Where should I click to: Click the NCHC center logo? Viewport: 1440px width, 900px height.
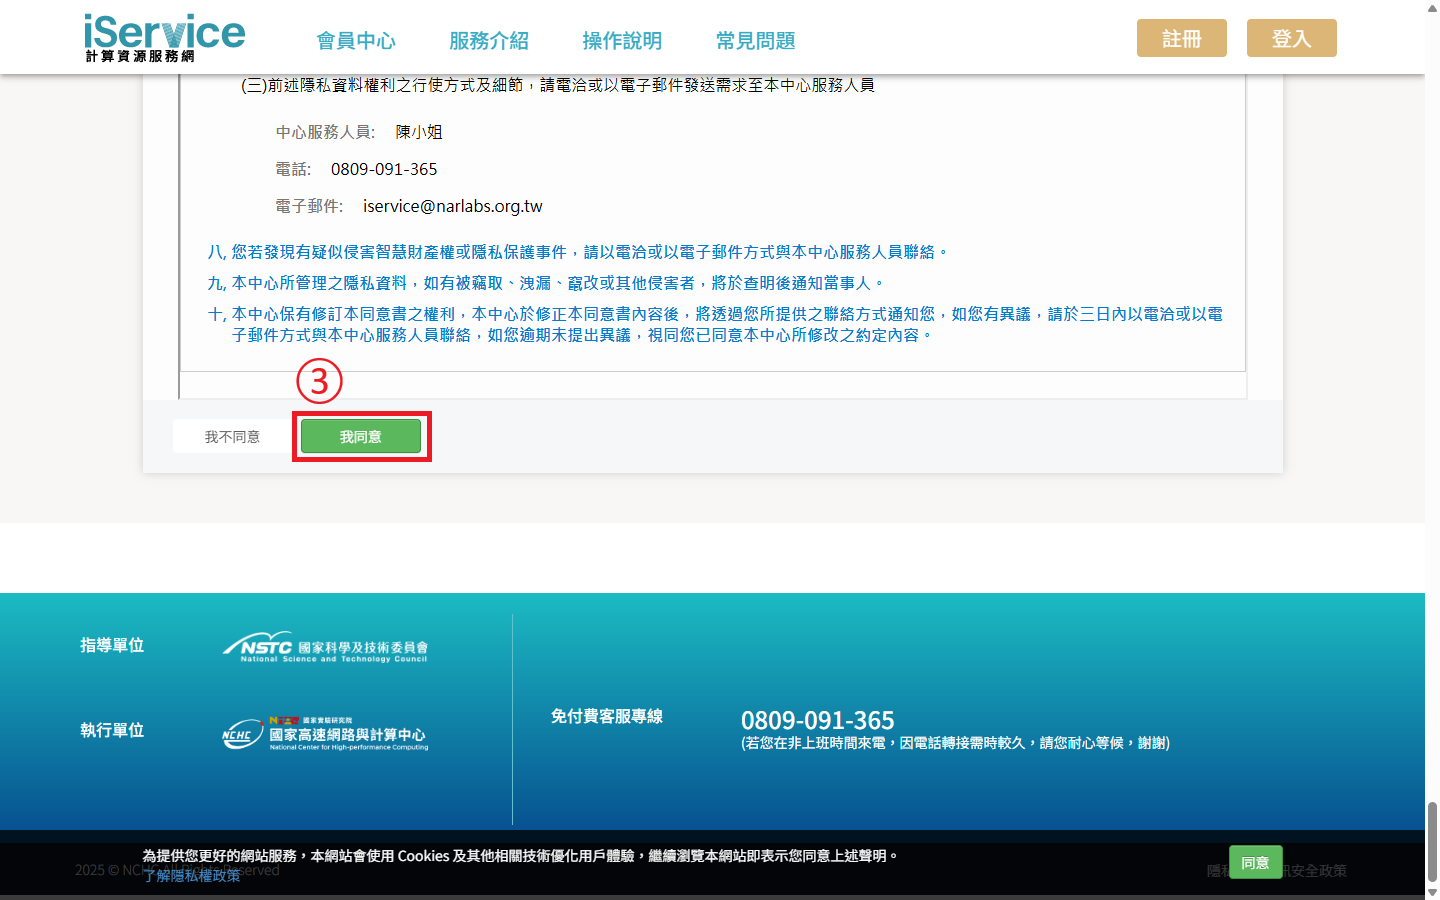tap(325, 734)
